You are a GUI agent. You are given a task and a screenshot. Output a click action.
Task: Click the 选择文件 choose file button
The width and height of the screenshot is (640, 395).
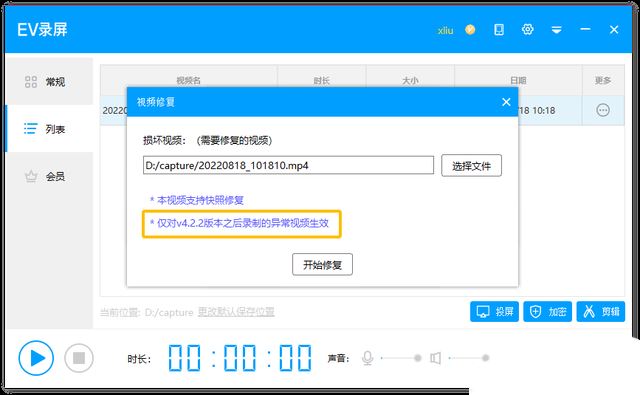(471, 166)
